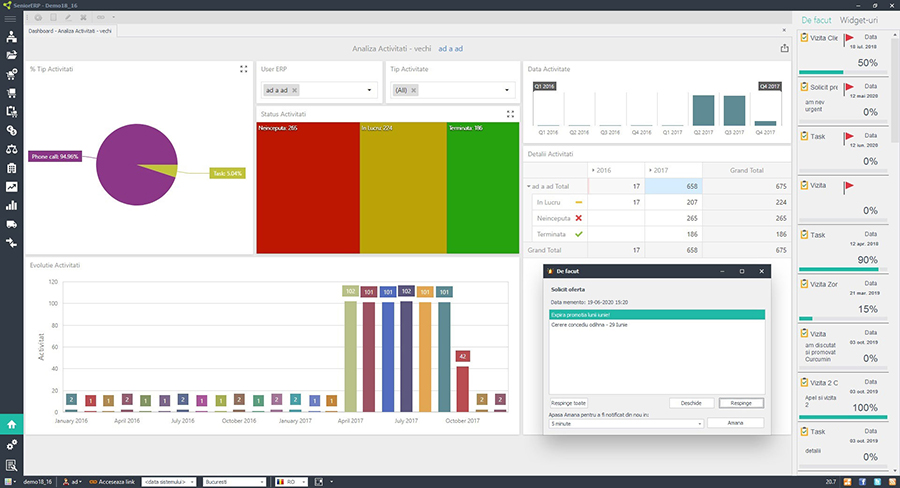Select the Expira promotia lunii iunie! reminder
The width and height of the screenshot is (900, 488).
[657, 315]
